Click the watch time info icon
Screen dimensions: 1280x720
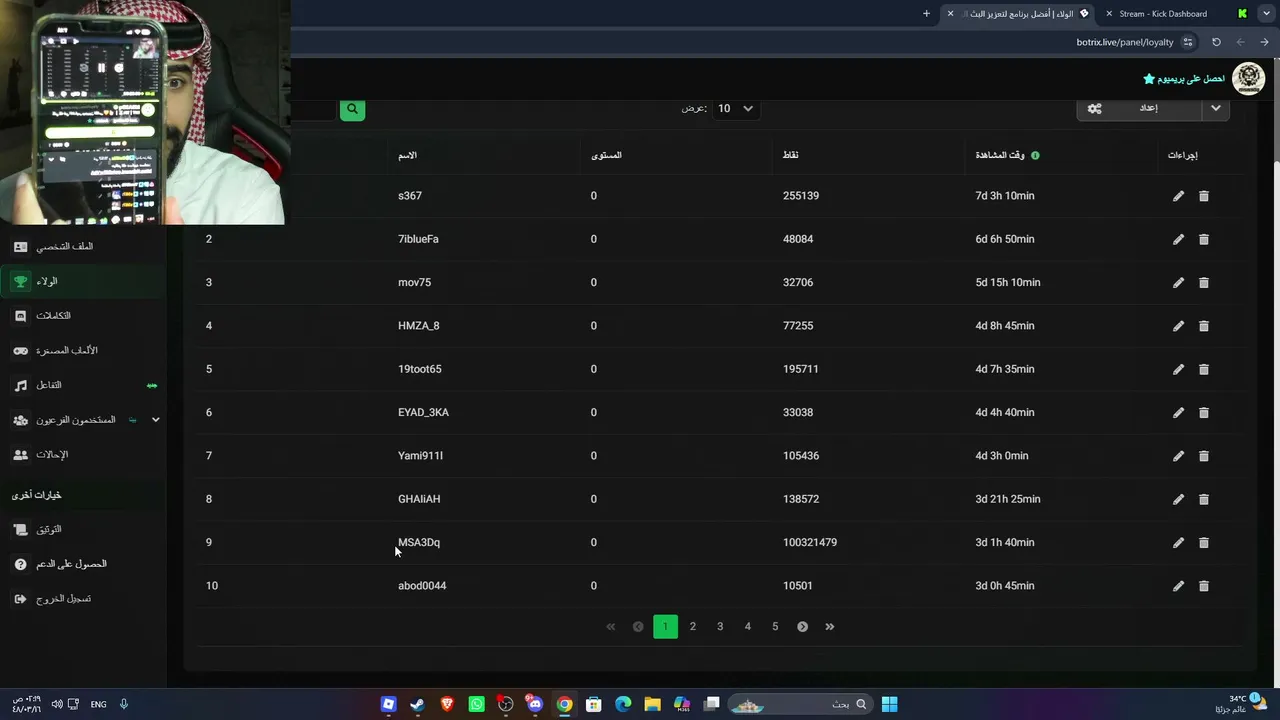click(x=1035, y=156)
